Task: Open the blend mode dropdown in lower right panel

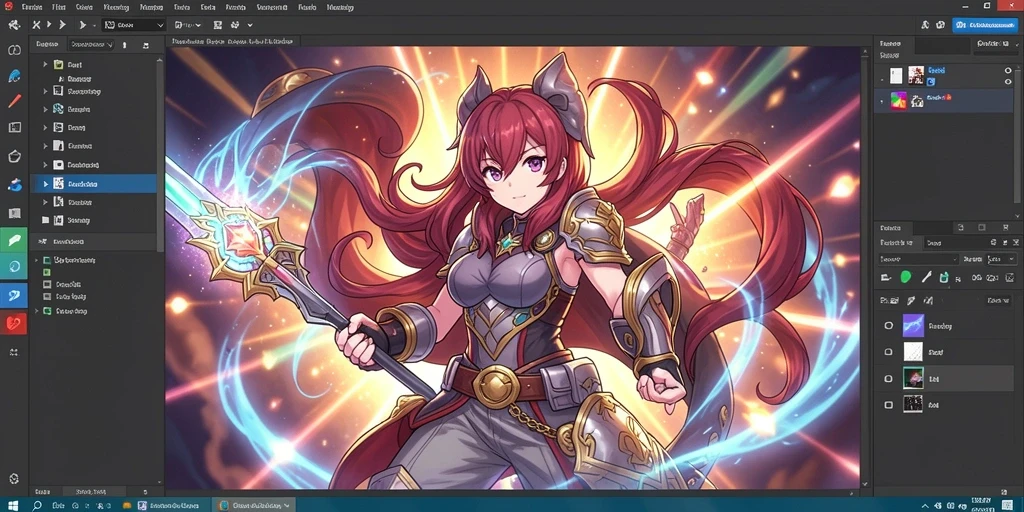Action: [919, 259]
